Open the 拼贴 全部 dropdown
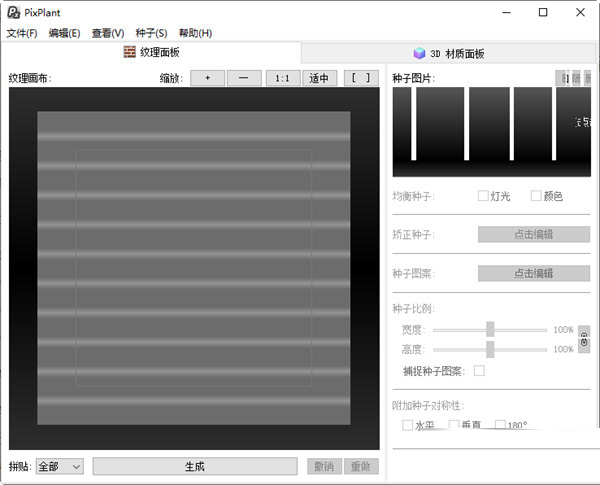The width and height of the screenshot is (600, 485). tap(59, 466)
